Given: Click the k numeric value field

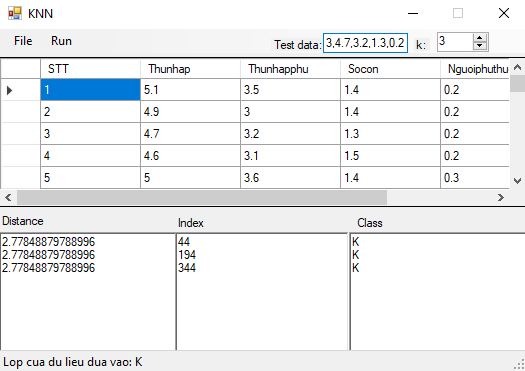Looking at the screenshot, I should point(455,42).
